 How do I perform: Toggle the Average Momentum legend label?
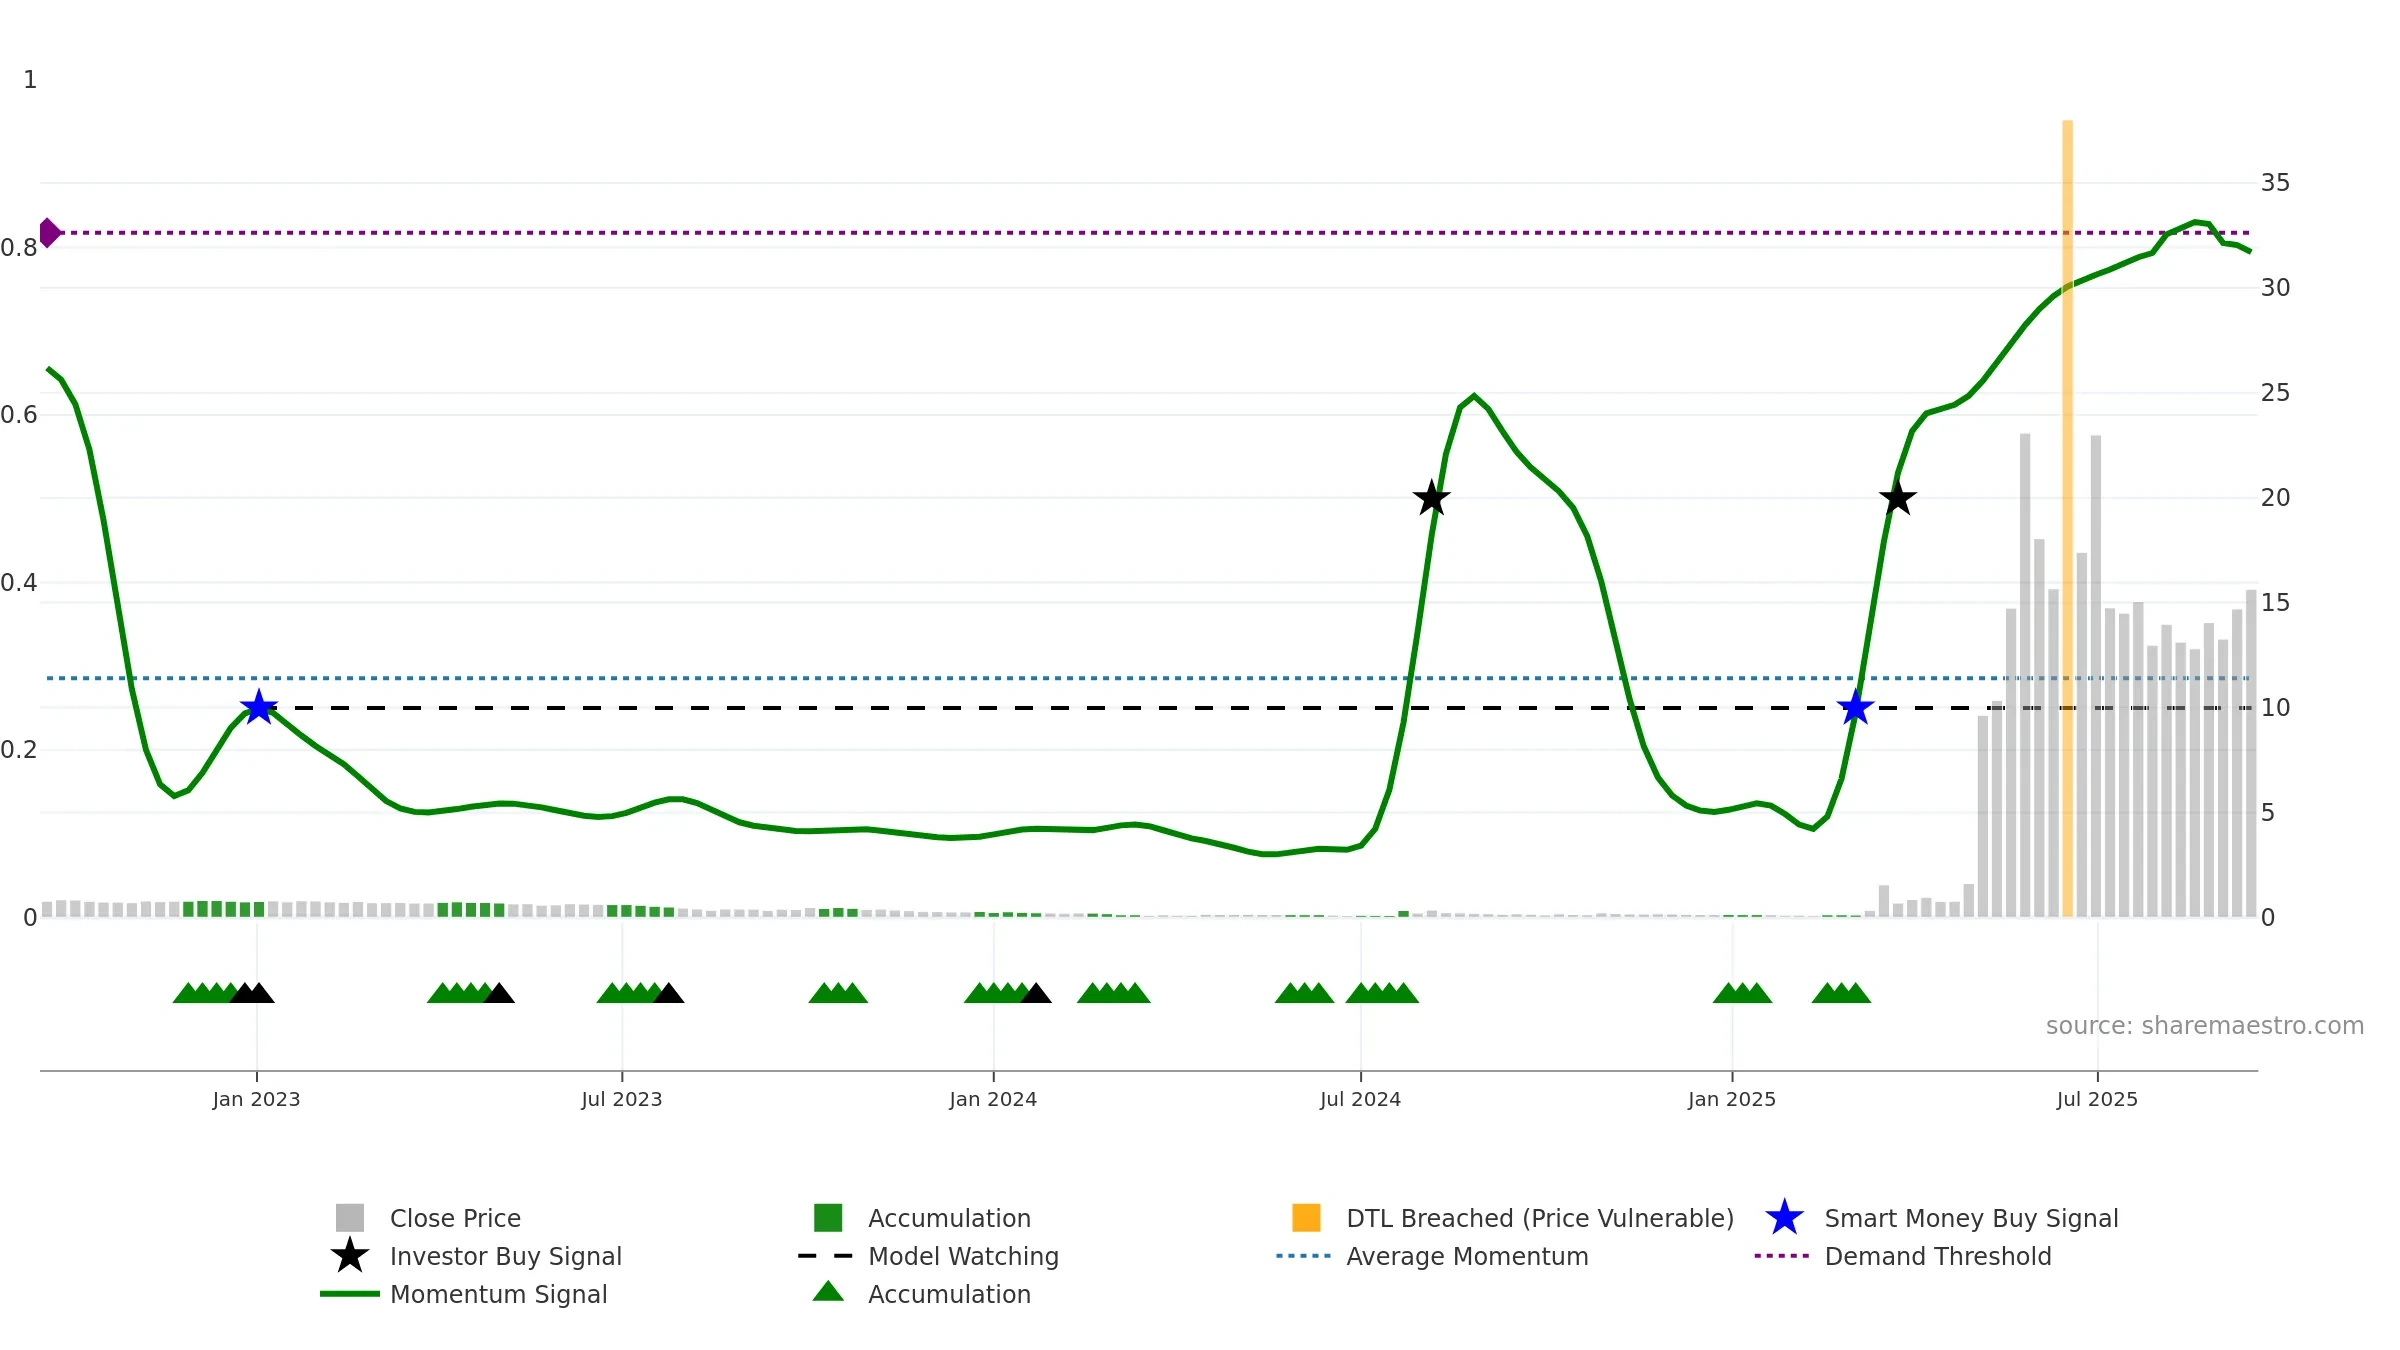pos(1467,1256)
